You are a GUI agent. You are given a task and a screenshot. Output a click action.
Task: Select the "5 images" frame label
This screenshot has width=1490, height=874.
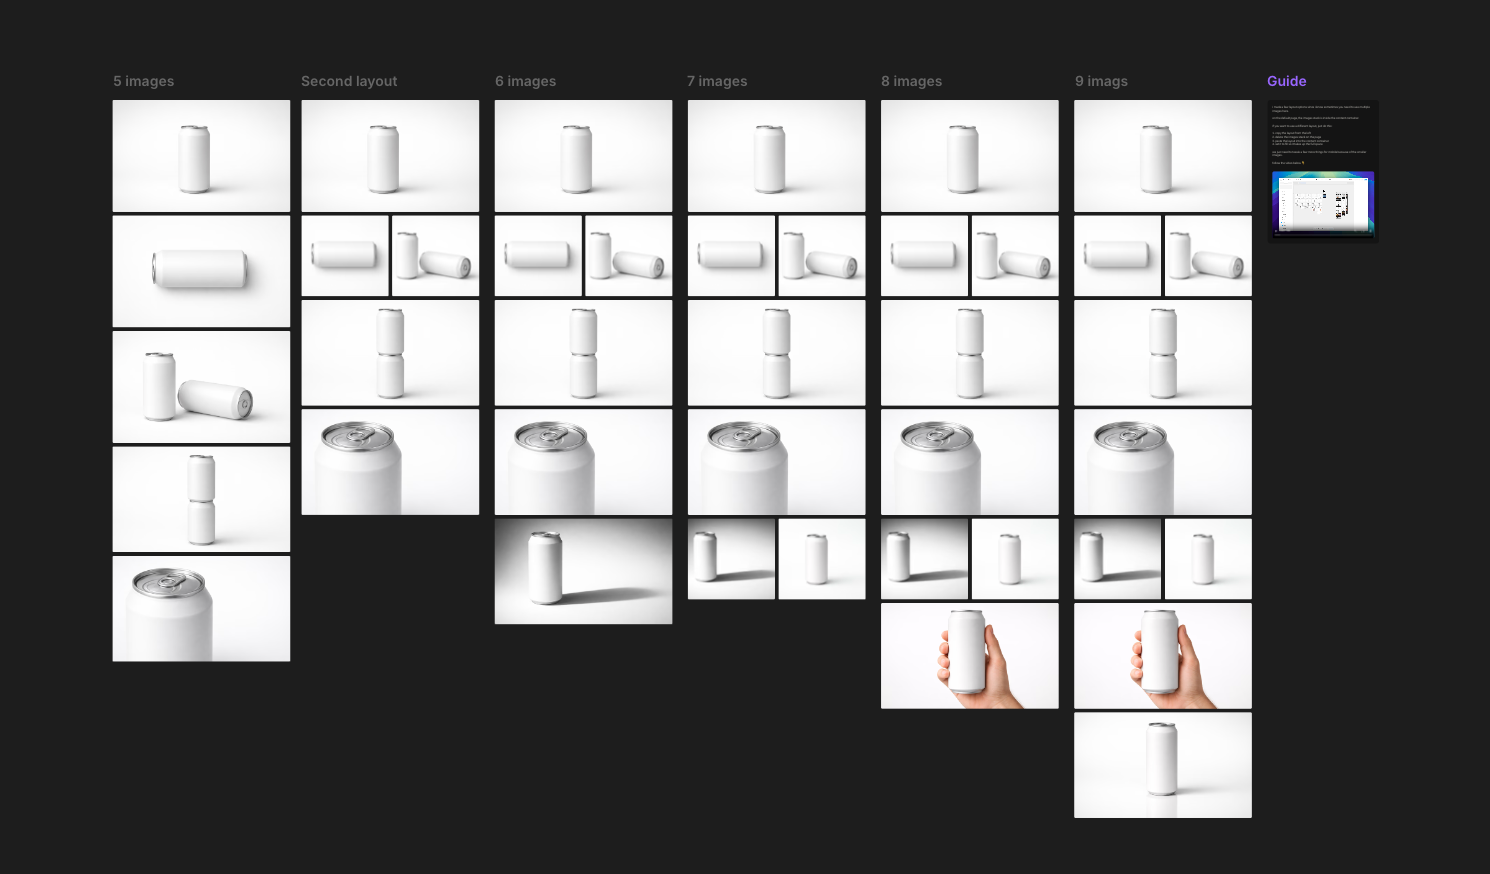tap(143, 81)
